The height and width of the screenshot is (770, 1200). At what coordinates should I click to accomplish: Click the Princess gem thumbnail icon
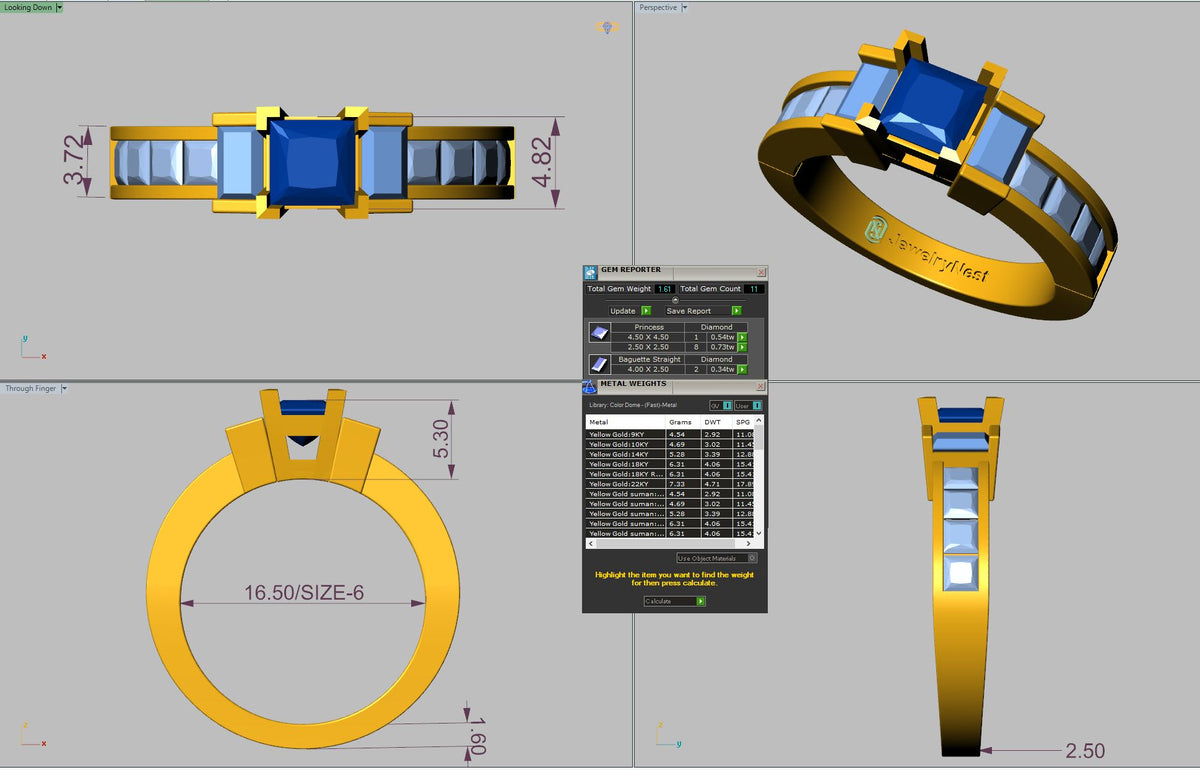tap(600, 333)
